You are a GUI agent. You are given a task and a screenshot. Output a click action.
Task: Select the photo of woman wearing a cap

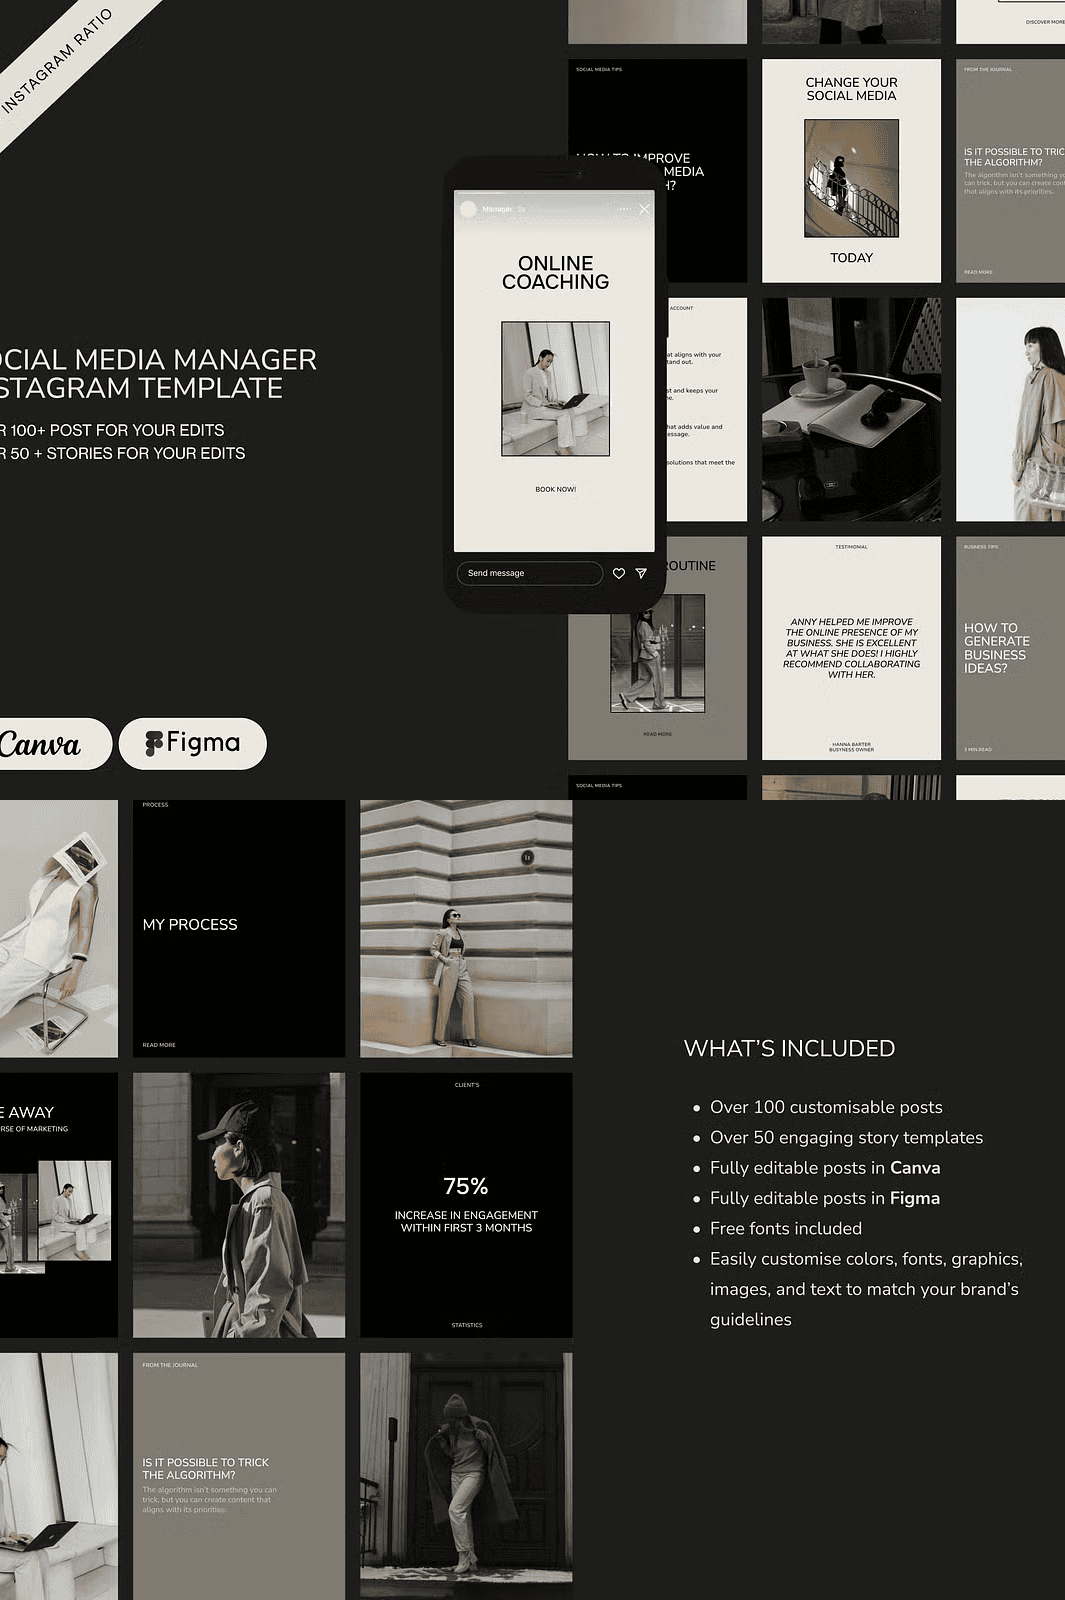click(x=238, y=1204)
